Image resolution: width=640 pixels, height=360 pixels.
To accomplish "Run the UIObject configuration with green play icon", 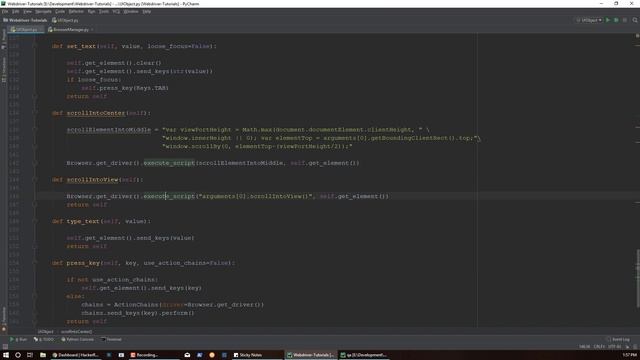I will pos(608,20).
